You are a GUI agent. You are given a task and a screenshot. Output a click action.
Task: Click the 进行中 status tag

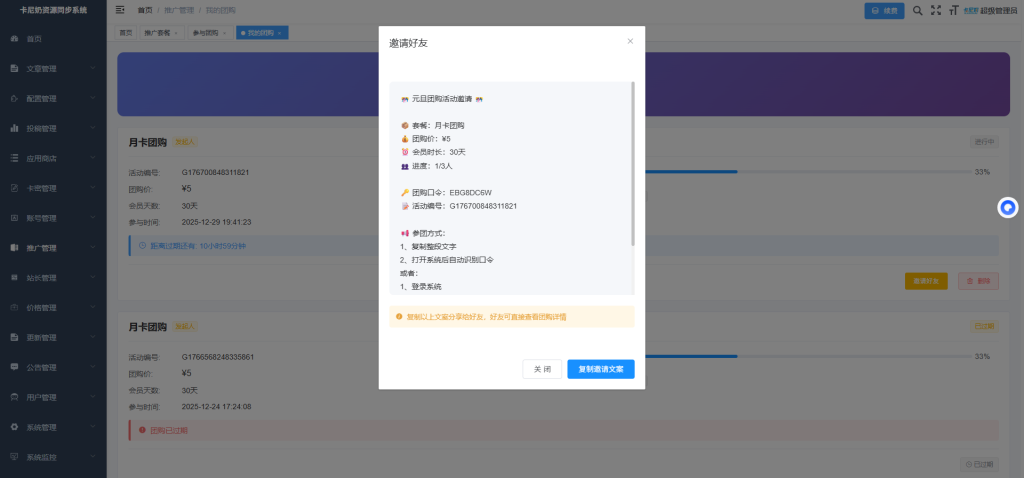pyautogui.click(x=984, y=142)
